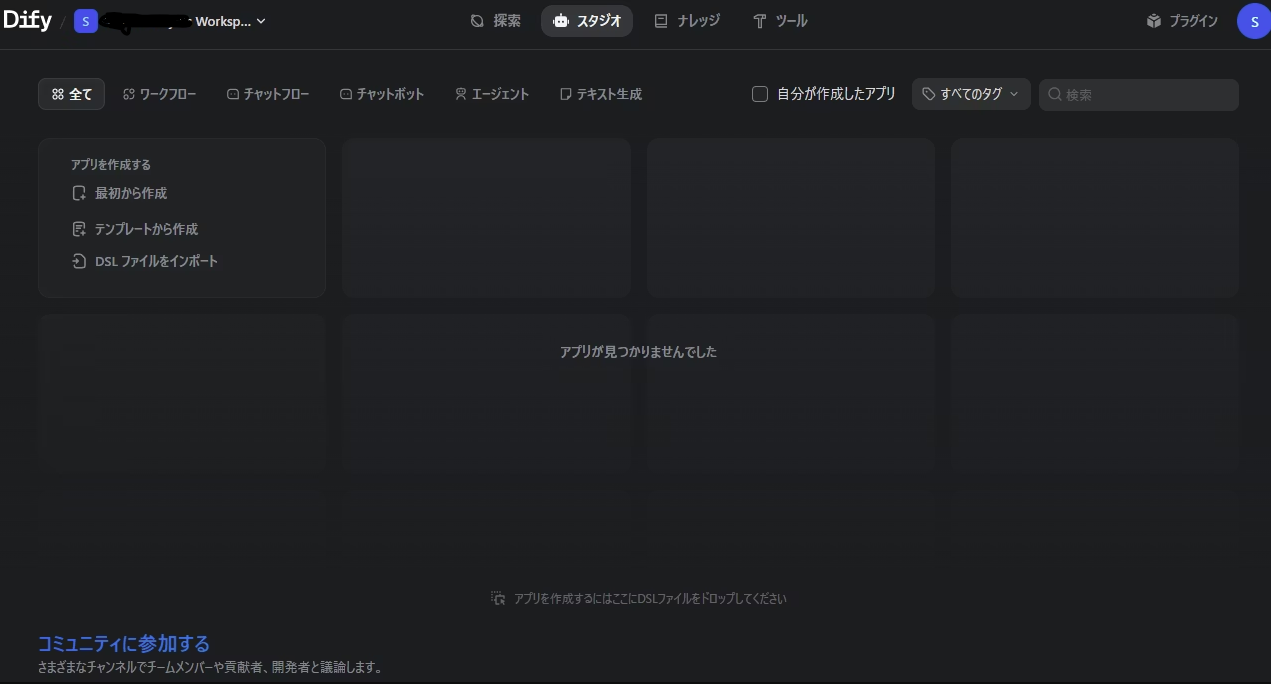Screen dimensions: 1271x684
Task: Open the 探索 (Explore) section
Action: tap(496, 21)
